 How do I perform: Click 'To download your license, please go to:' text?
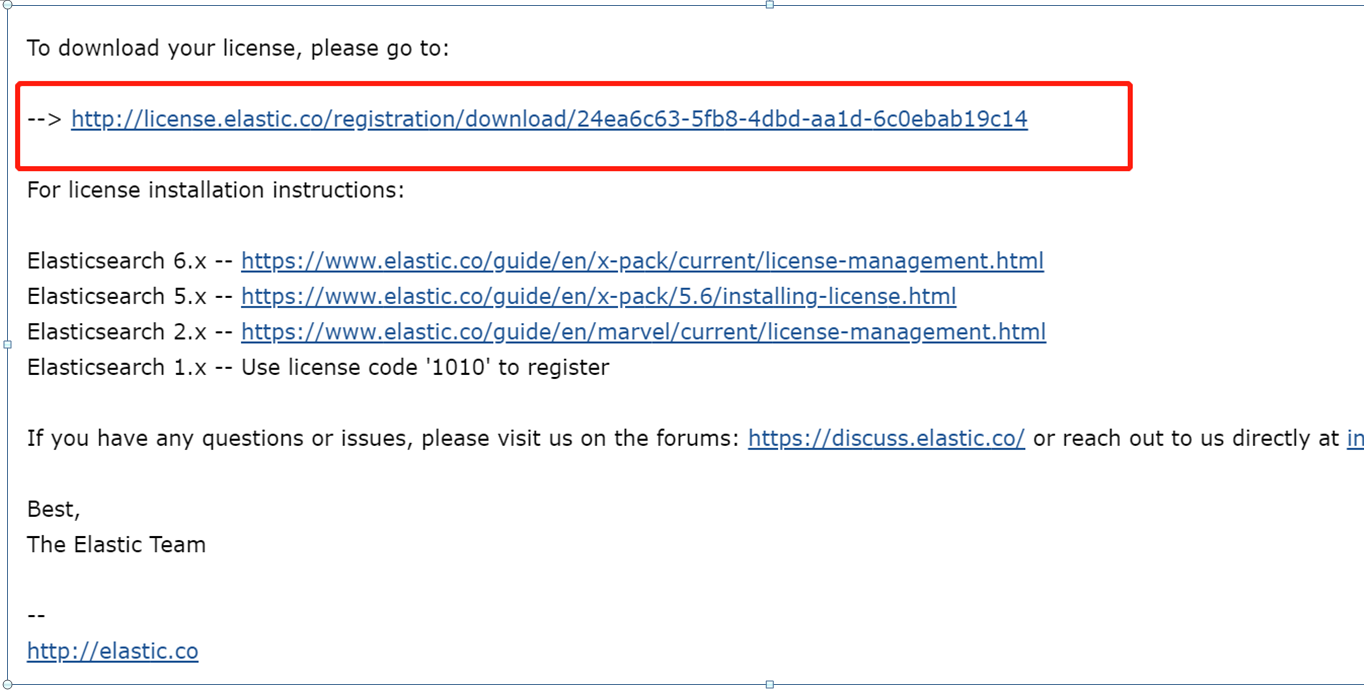click(x=238, y=48)
